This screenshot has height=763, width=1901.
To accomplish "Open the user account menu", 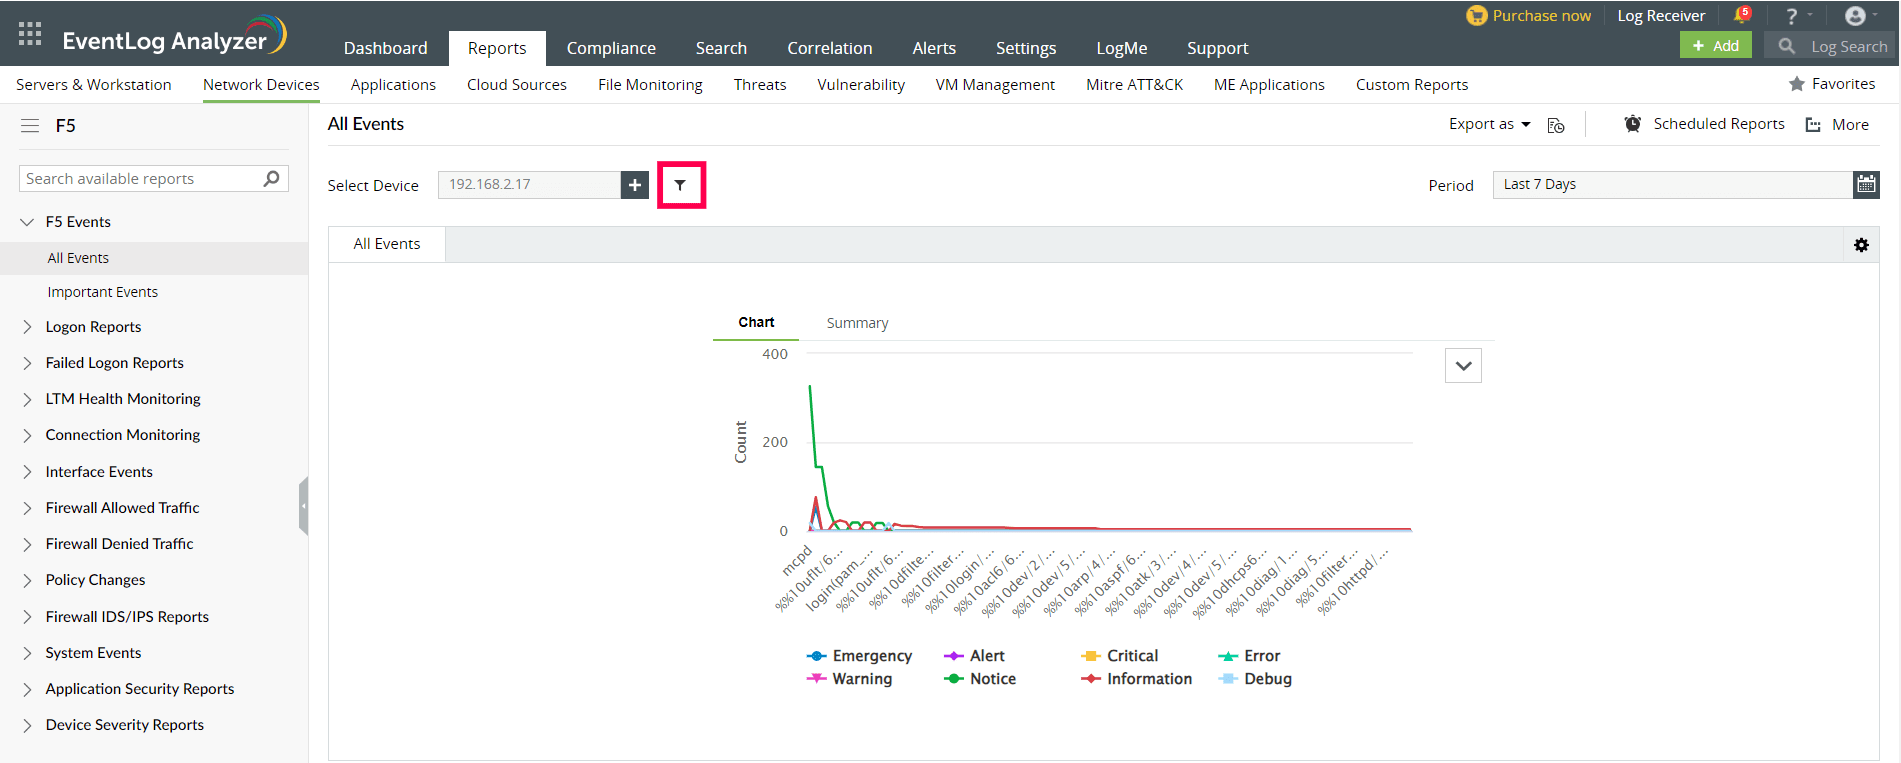I will (1858, 16).
